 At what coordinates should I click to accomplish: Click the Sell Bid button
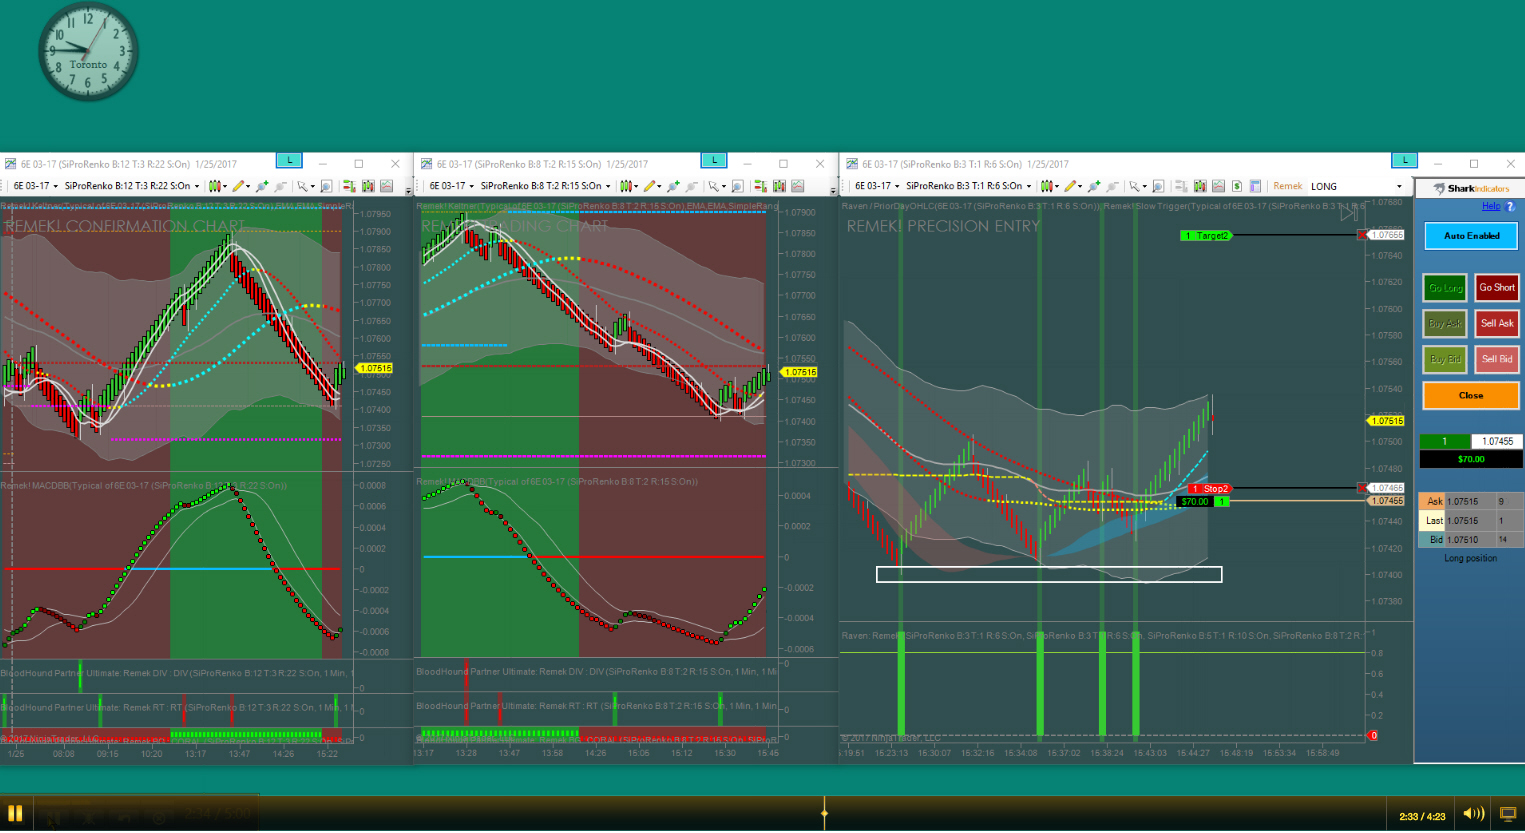coord(1497,360)
